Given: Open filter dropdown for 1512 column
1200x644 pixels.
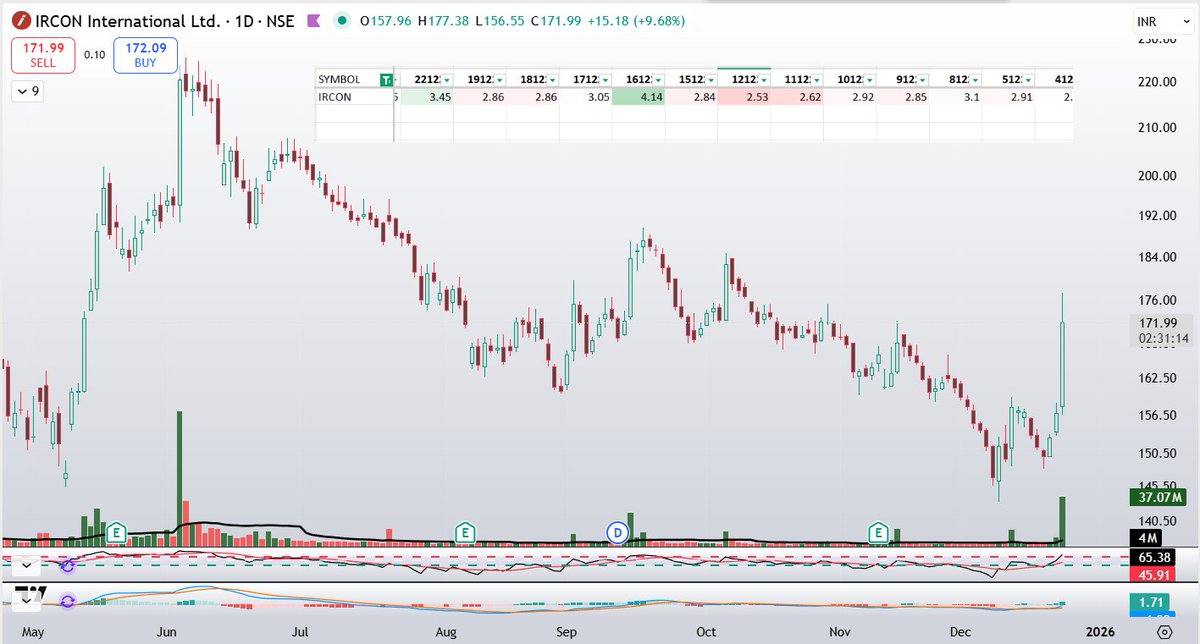Looking at the screenshot, I should pyautogui.click(x=710, y=79).
